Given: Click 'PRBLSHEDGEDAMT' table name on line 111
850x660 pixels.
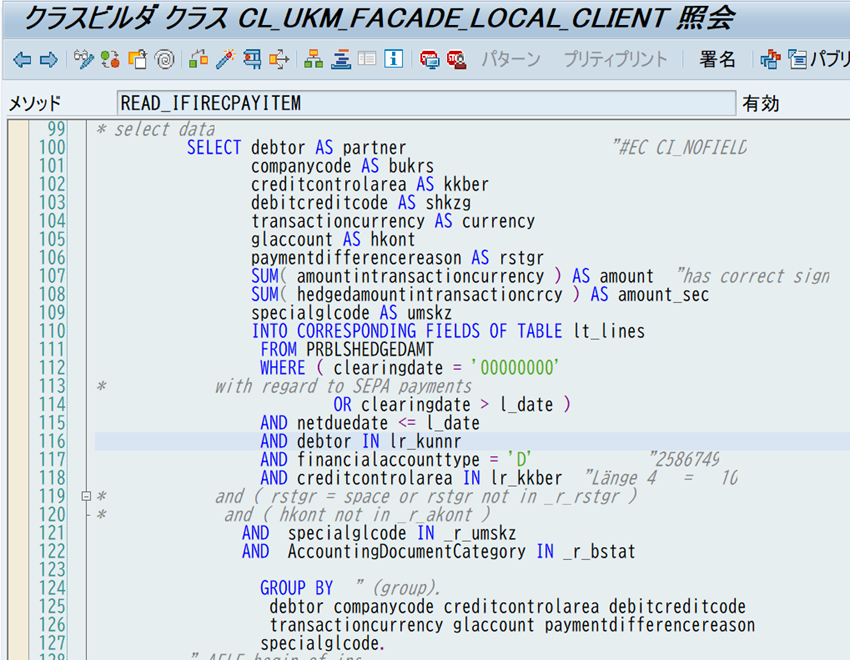Looking at the screenshot, I should pyautogui.click(x=370, y=350).
